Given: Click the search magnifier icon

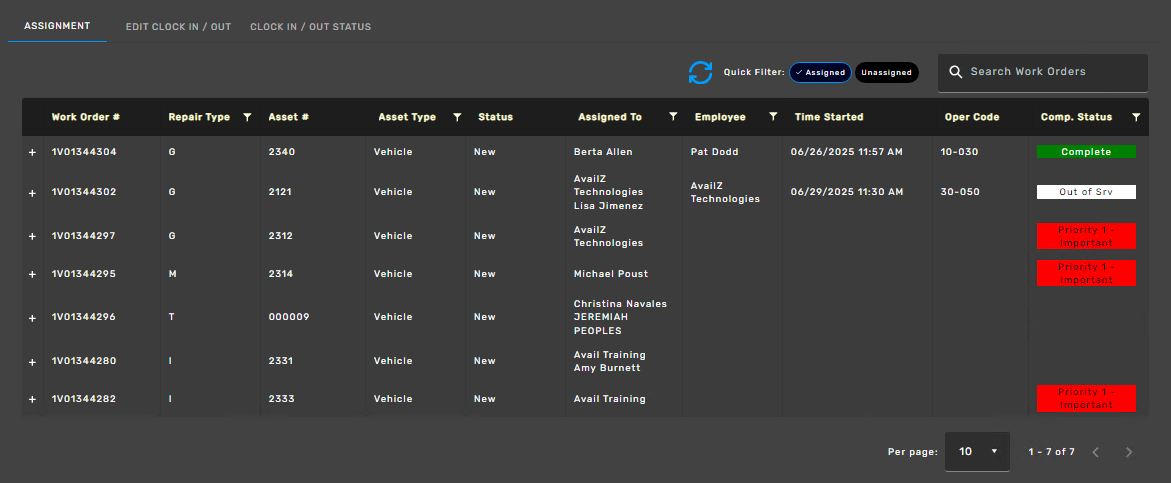Looking at the screenshot, I should pos(955,72).
